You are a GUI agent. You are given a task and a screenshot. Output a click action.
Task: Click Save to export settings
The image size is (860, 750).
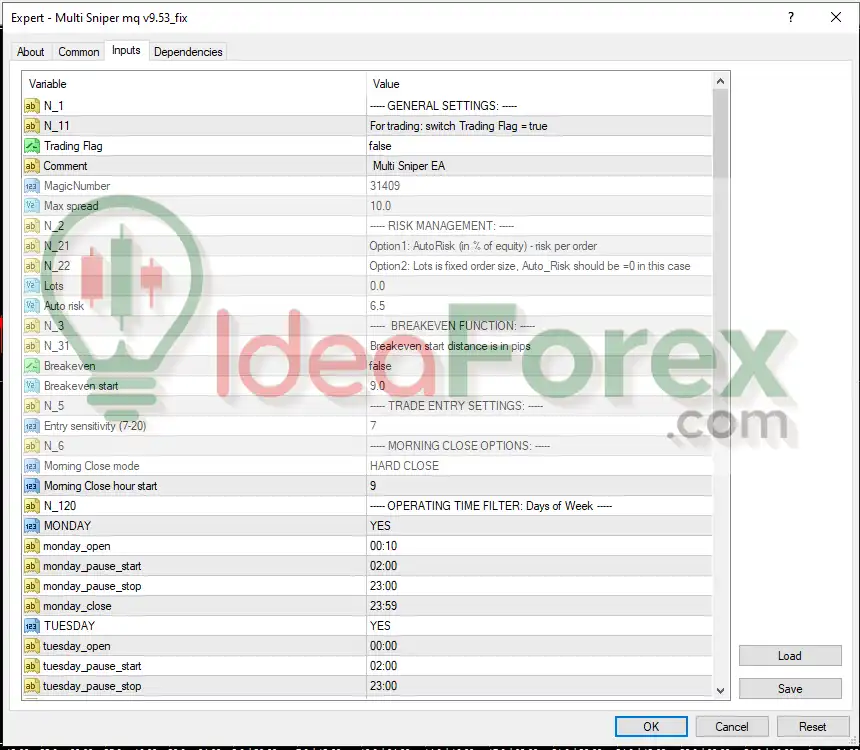[790, 689]
